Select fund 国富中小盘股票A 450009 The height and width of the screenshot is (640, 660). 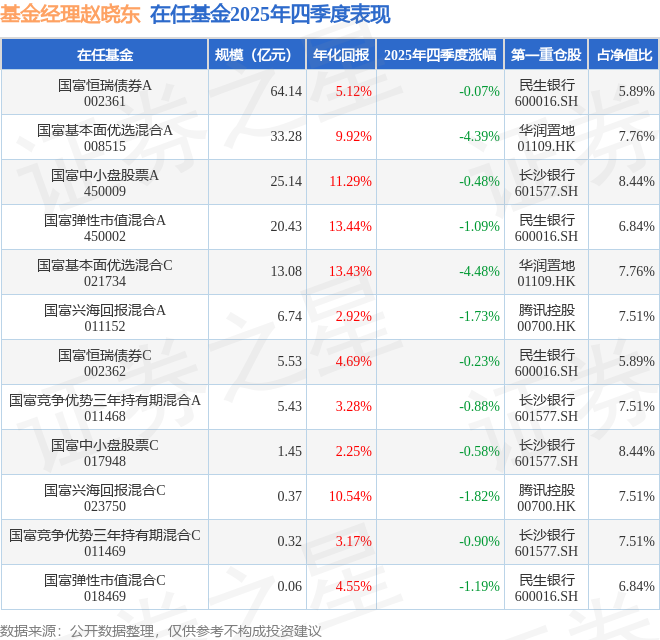pos(105,183)
